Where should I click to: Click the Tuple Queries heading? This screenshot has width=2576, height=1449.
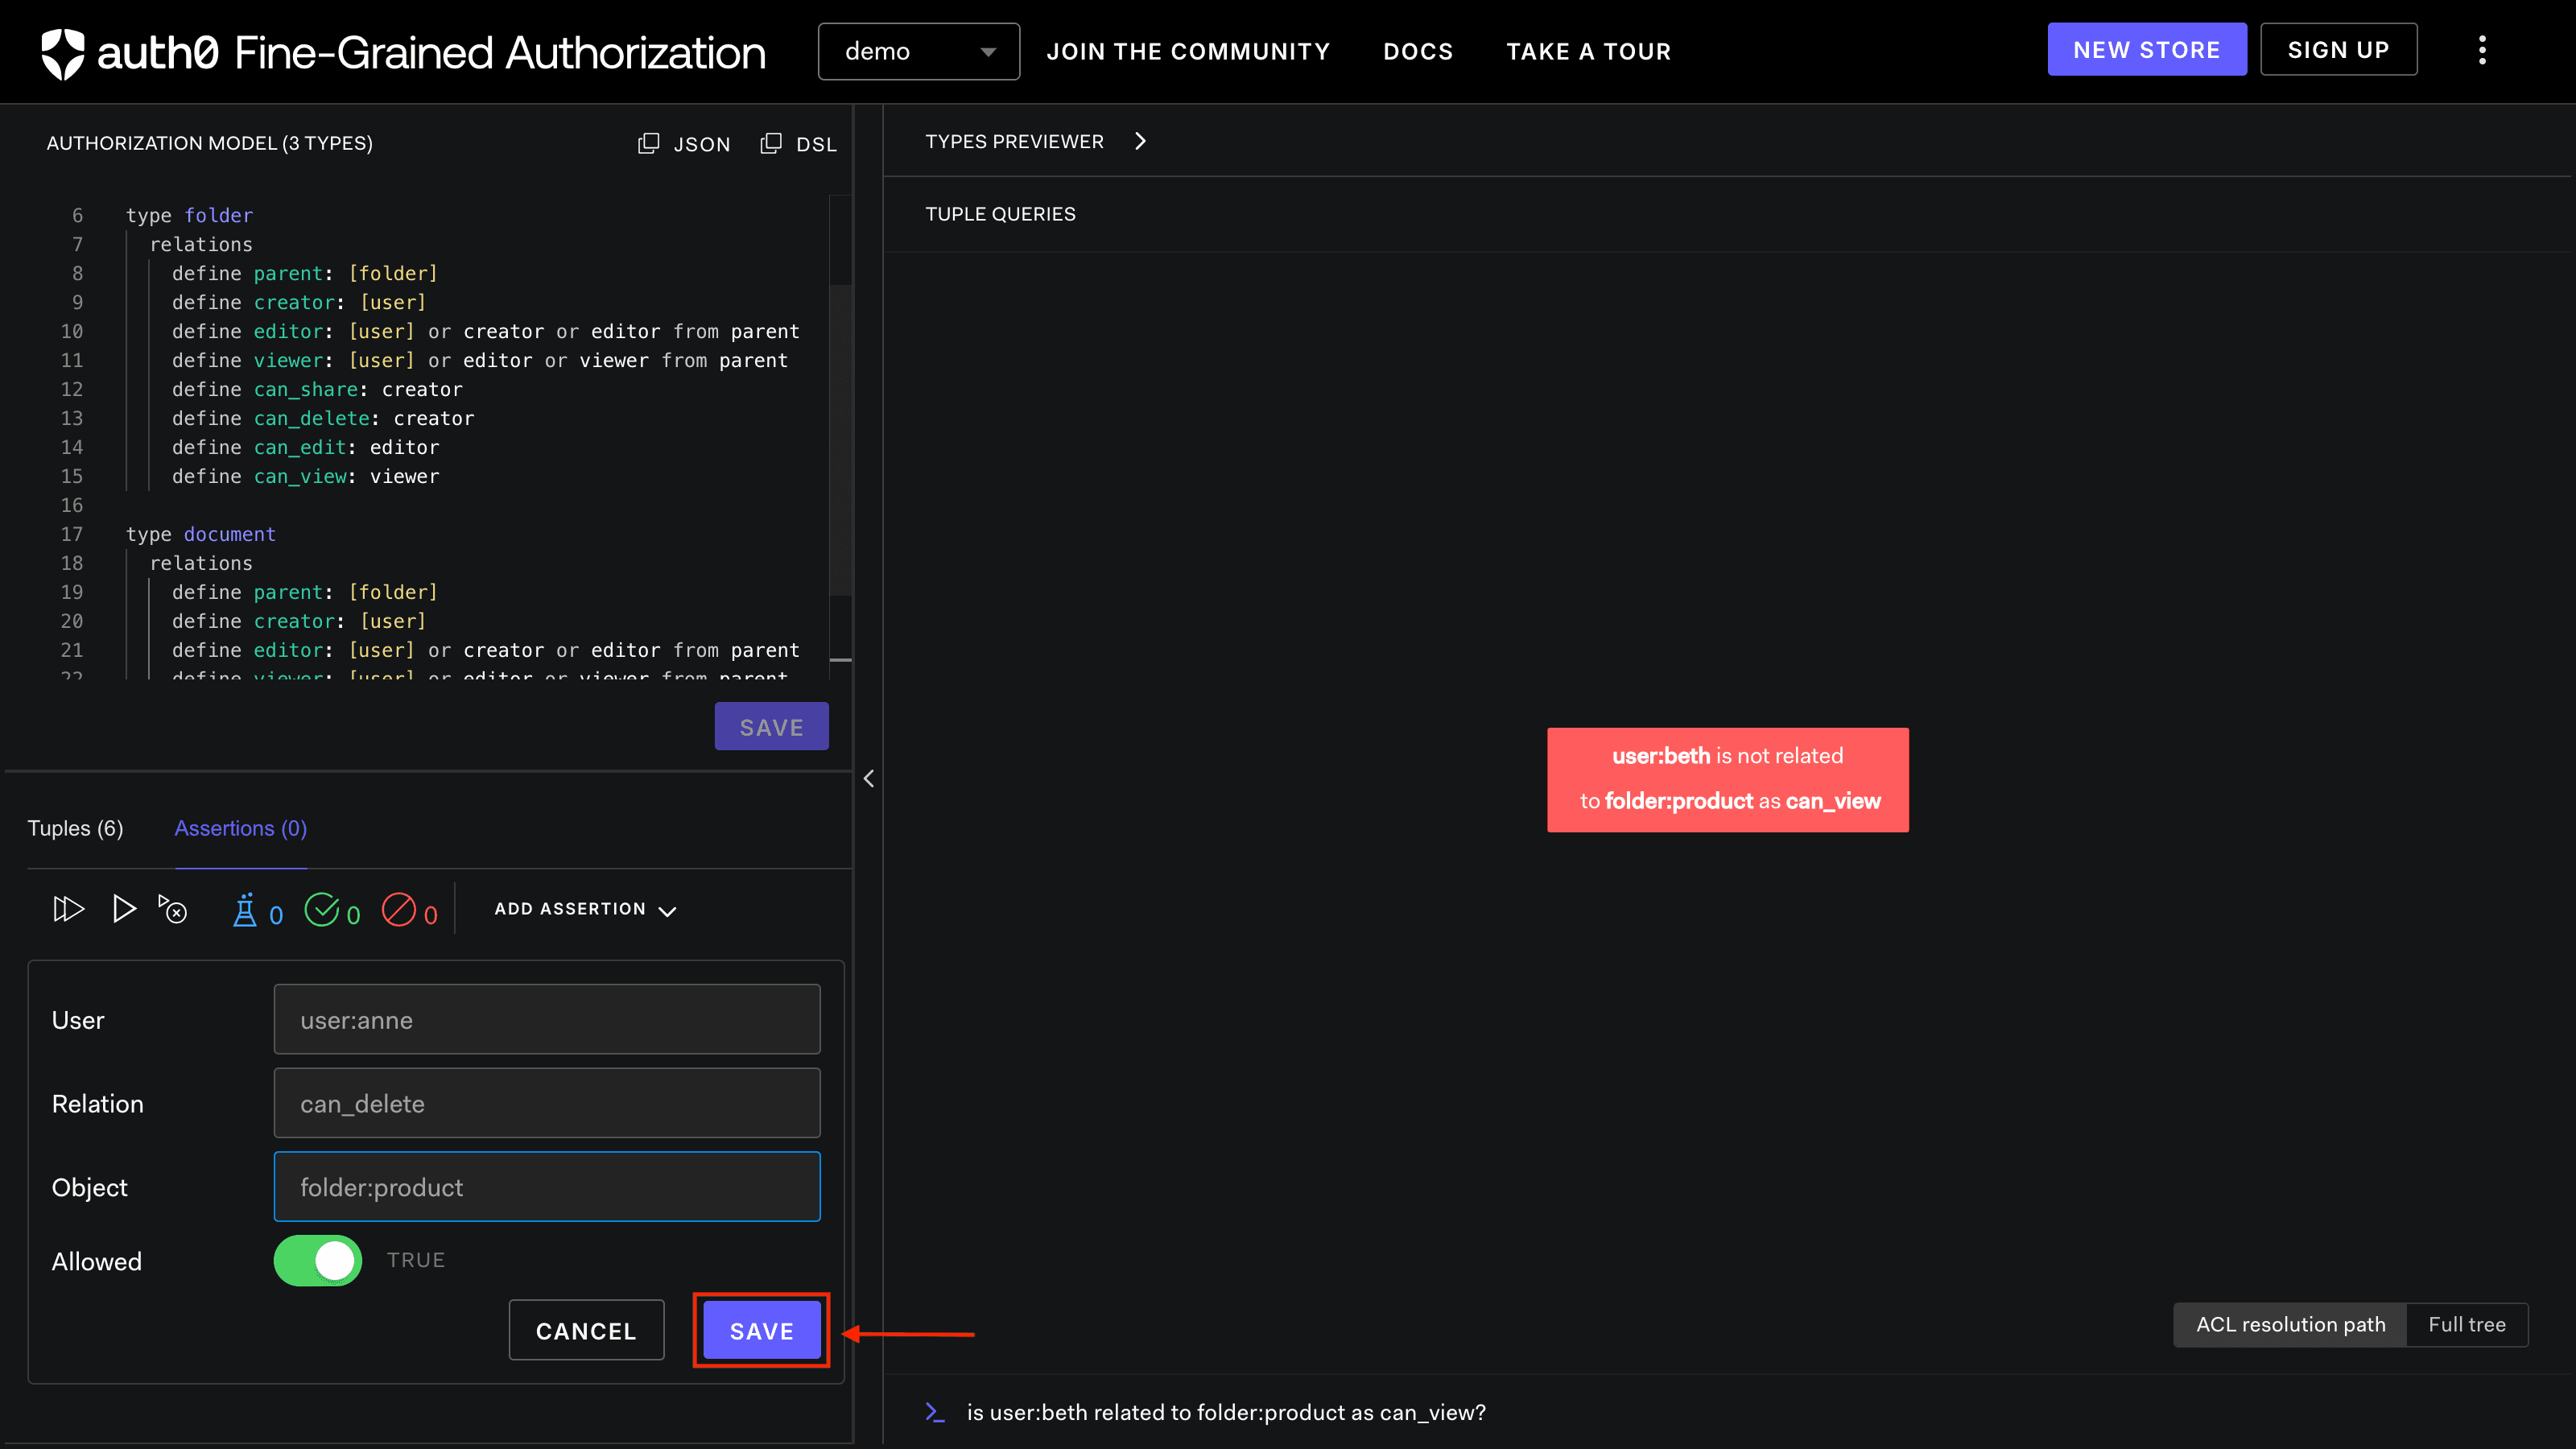[x=1000, y=214]
